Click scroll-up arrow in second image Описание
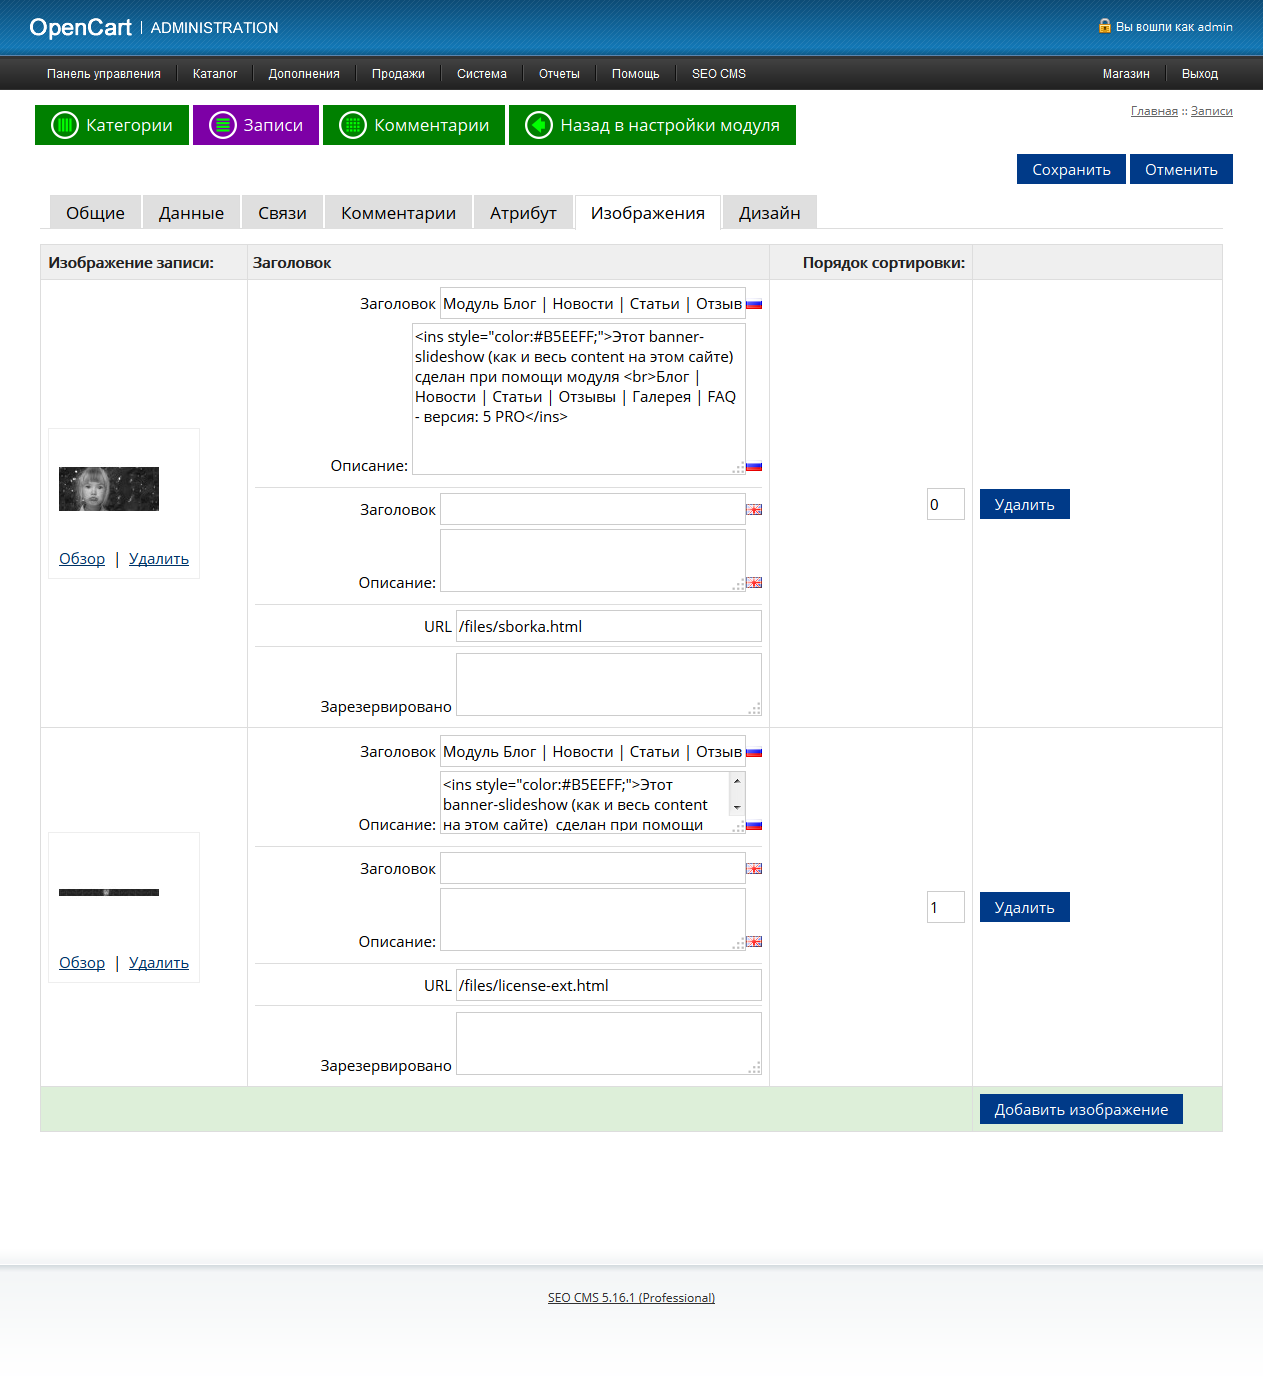 point(737,781)
